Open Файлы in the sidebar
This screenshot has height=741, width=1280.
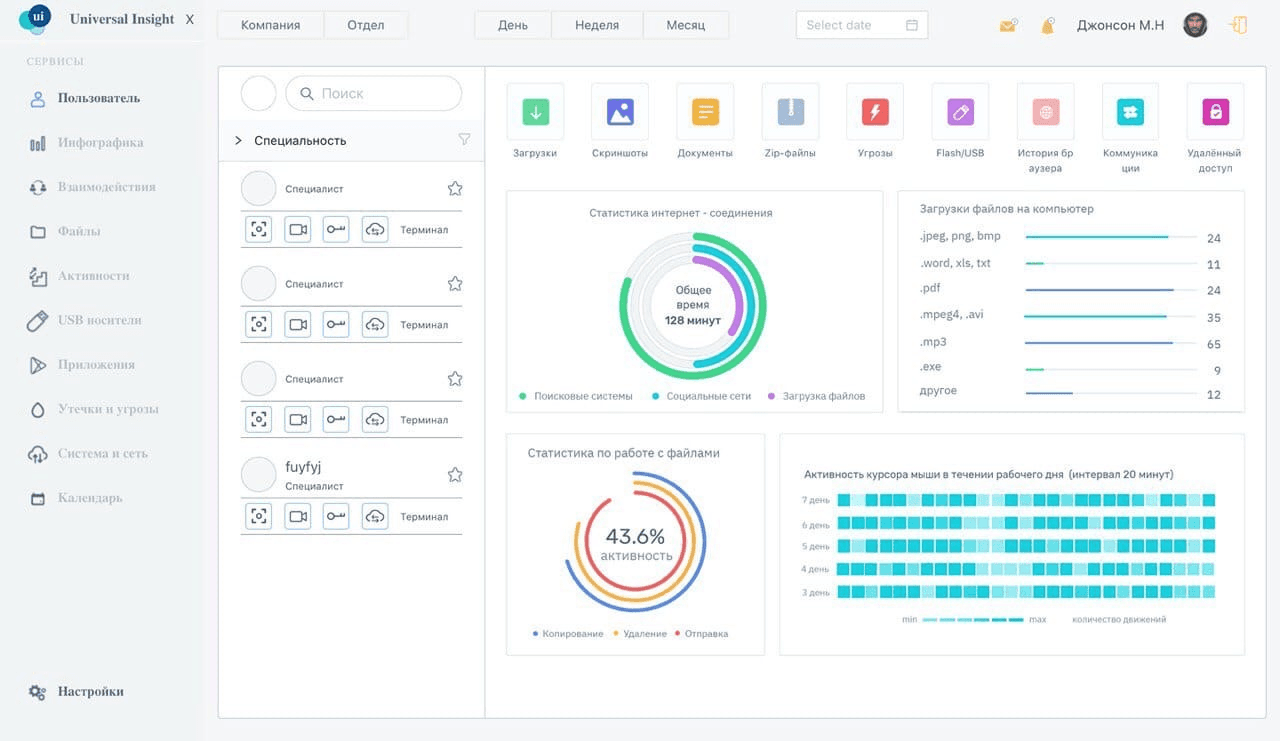click(79, 231)
